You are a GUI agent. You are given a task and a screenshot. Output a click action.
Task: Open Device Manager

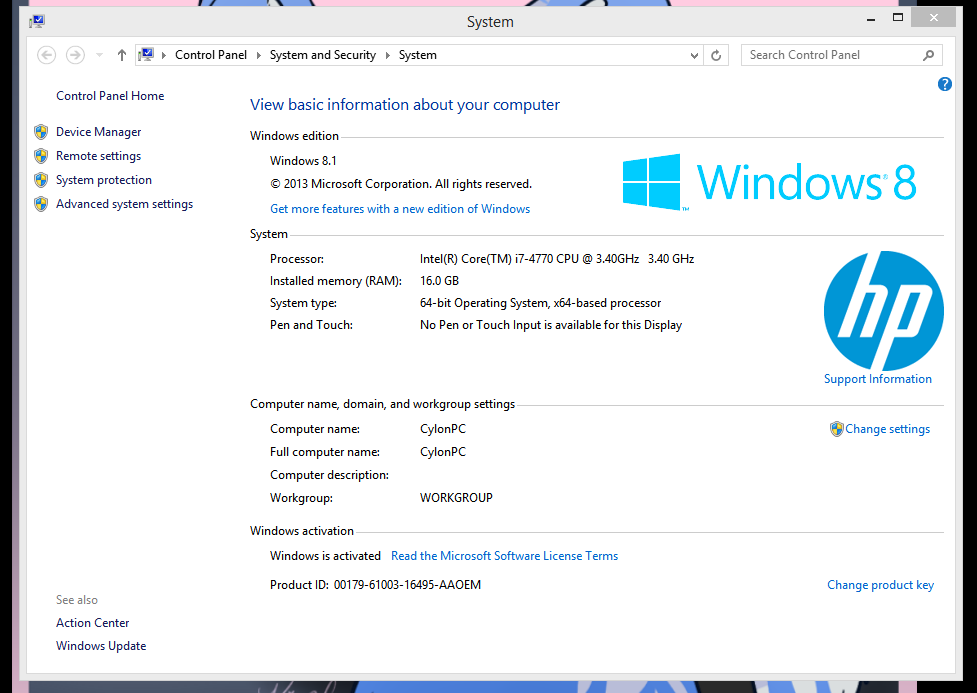tap(98, 132)
